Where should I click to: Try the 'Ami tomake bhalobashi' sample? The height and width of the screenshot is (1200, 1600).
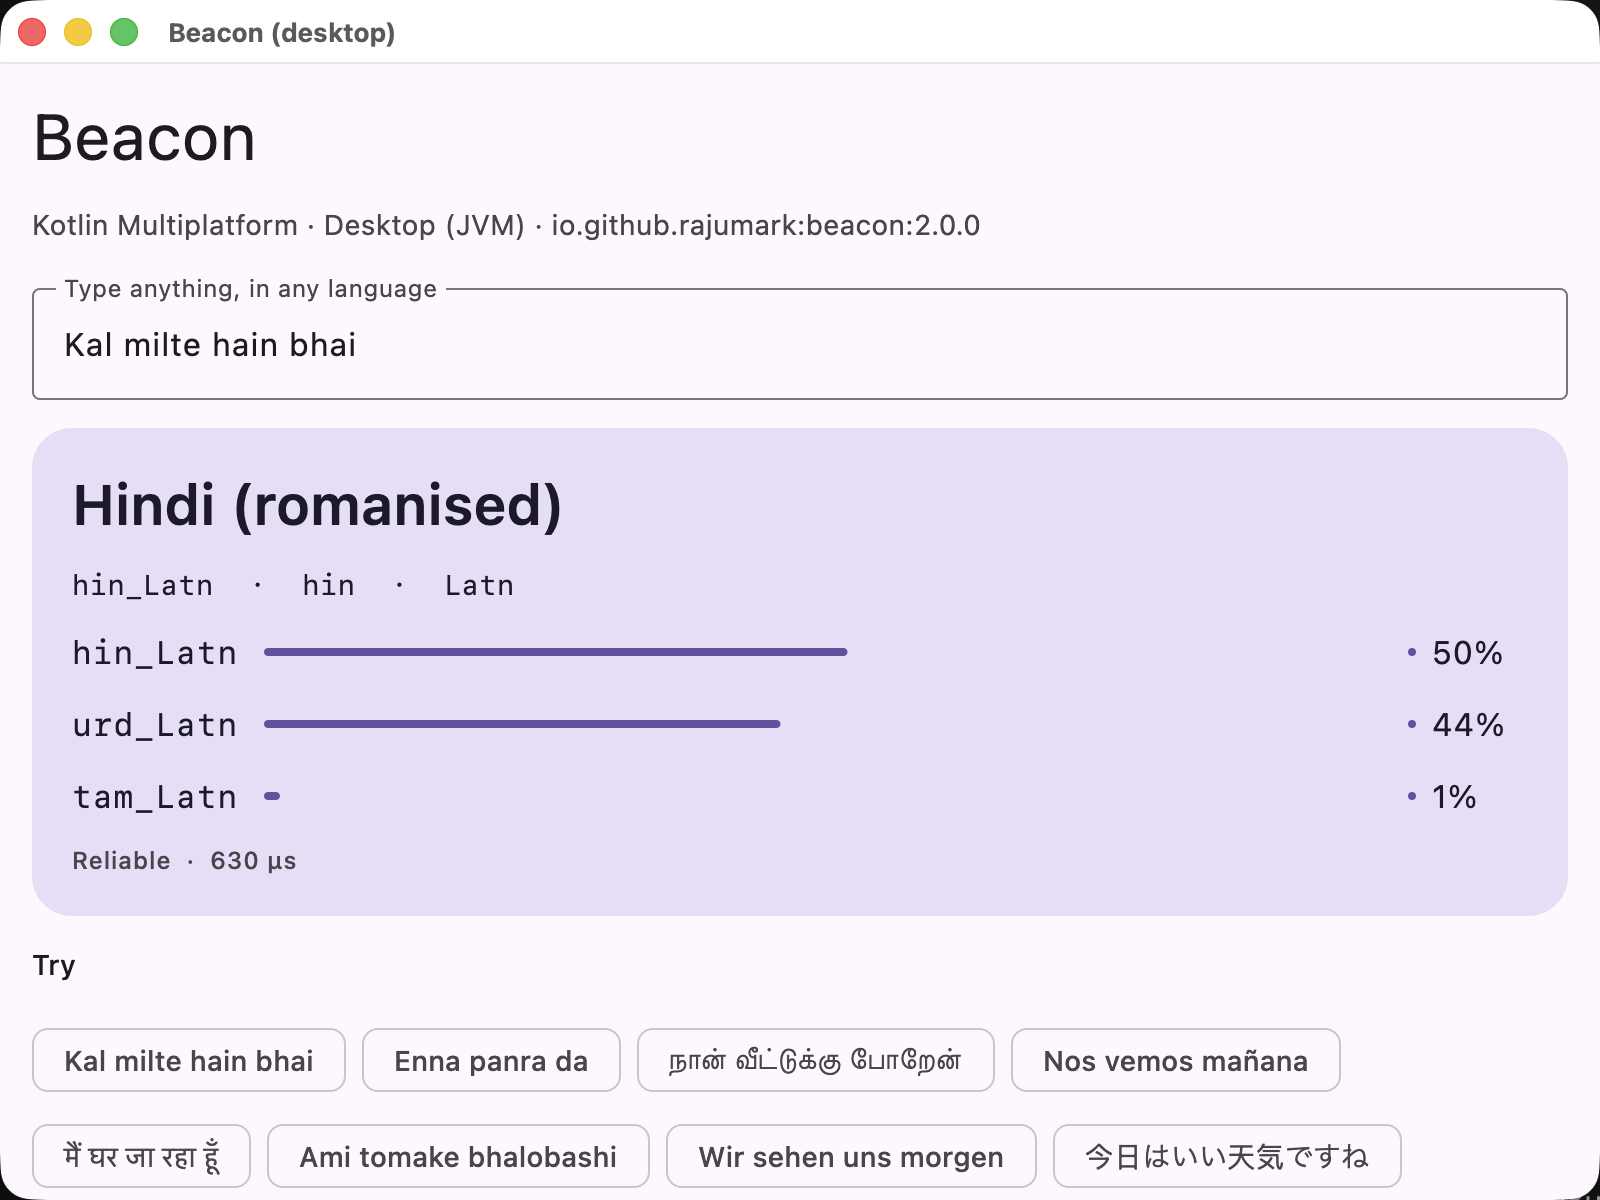coord(458,1156)
